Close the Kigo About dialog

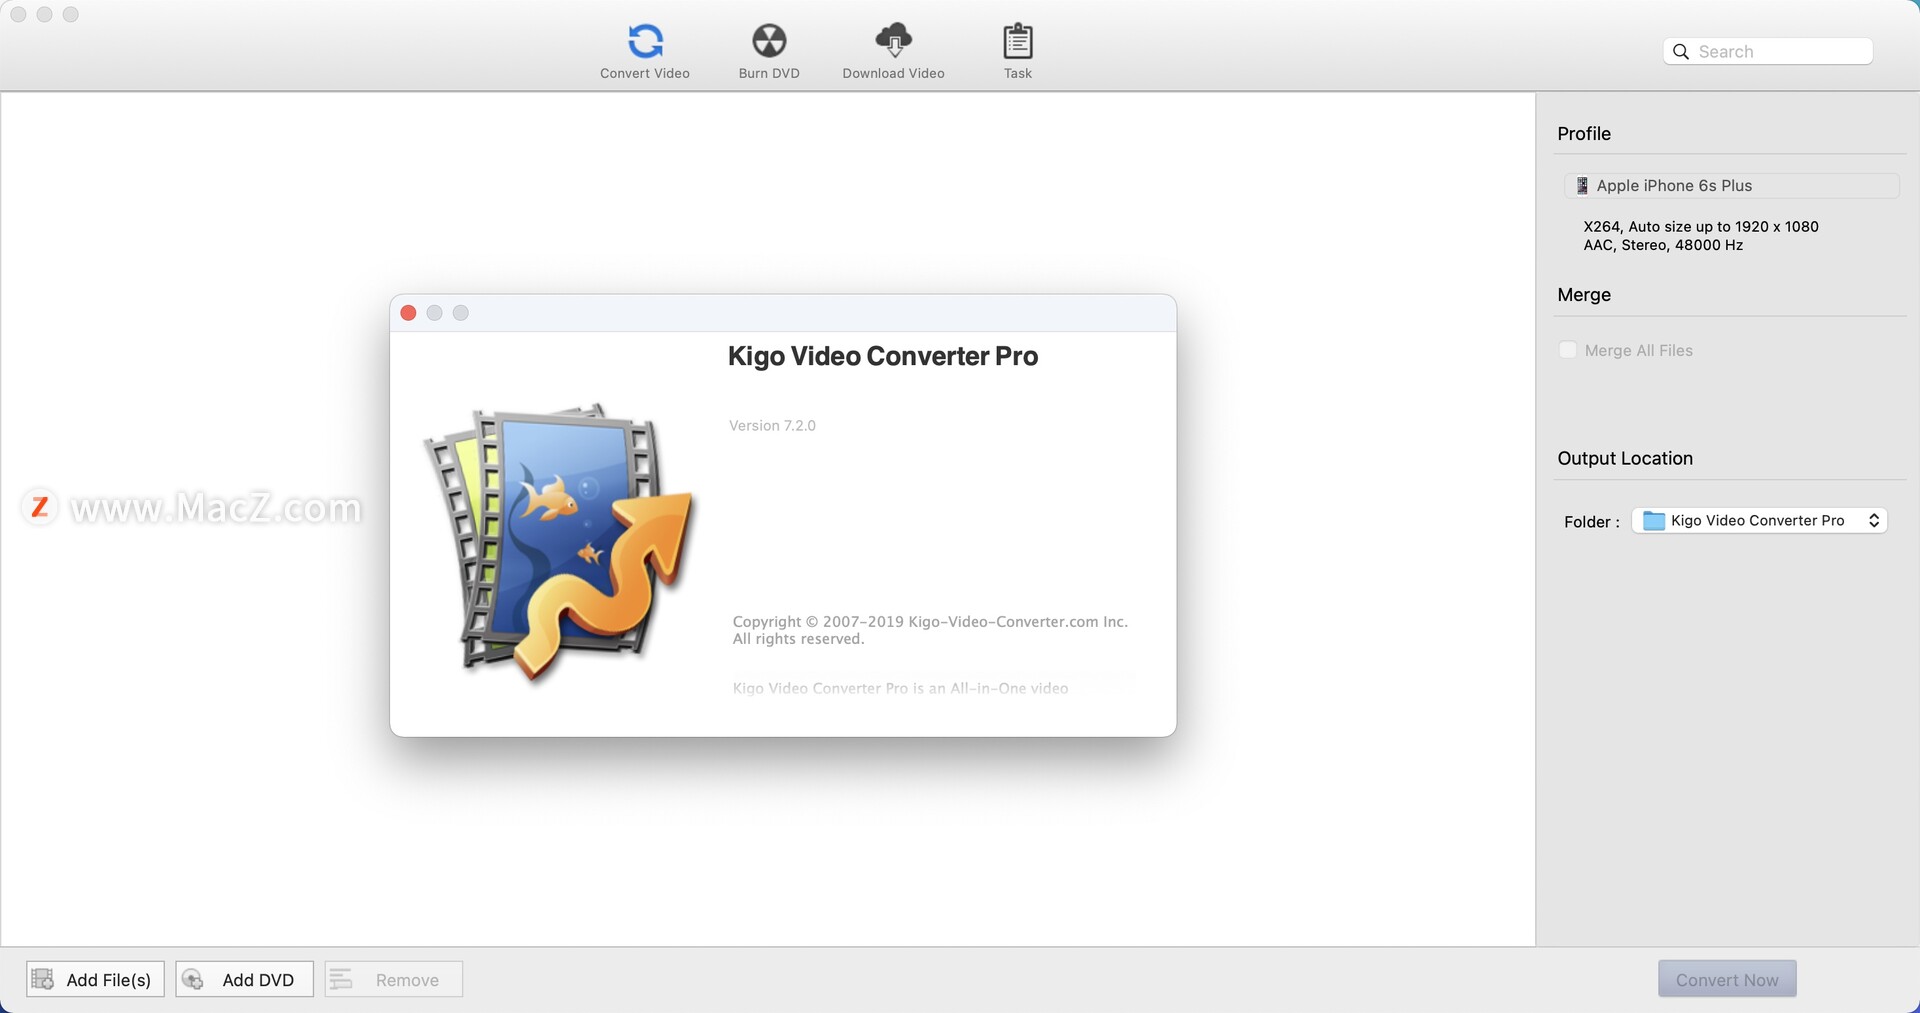pos(408,313)
